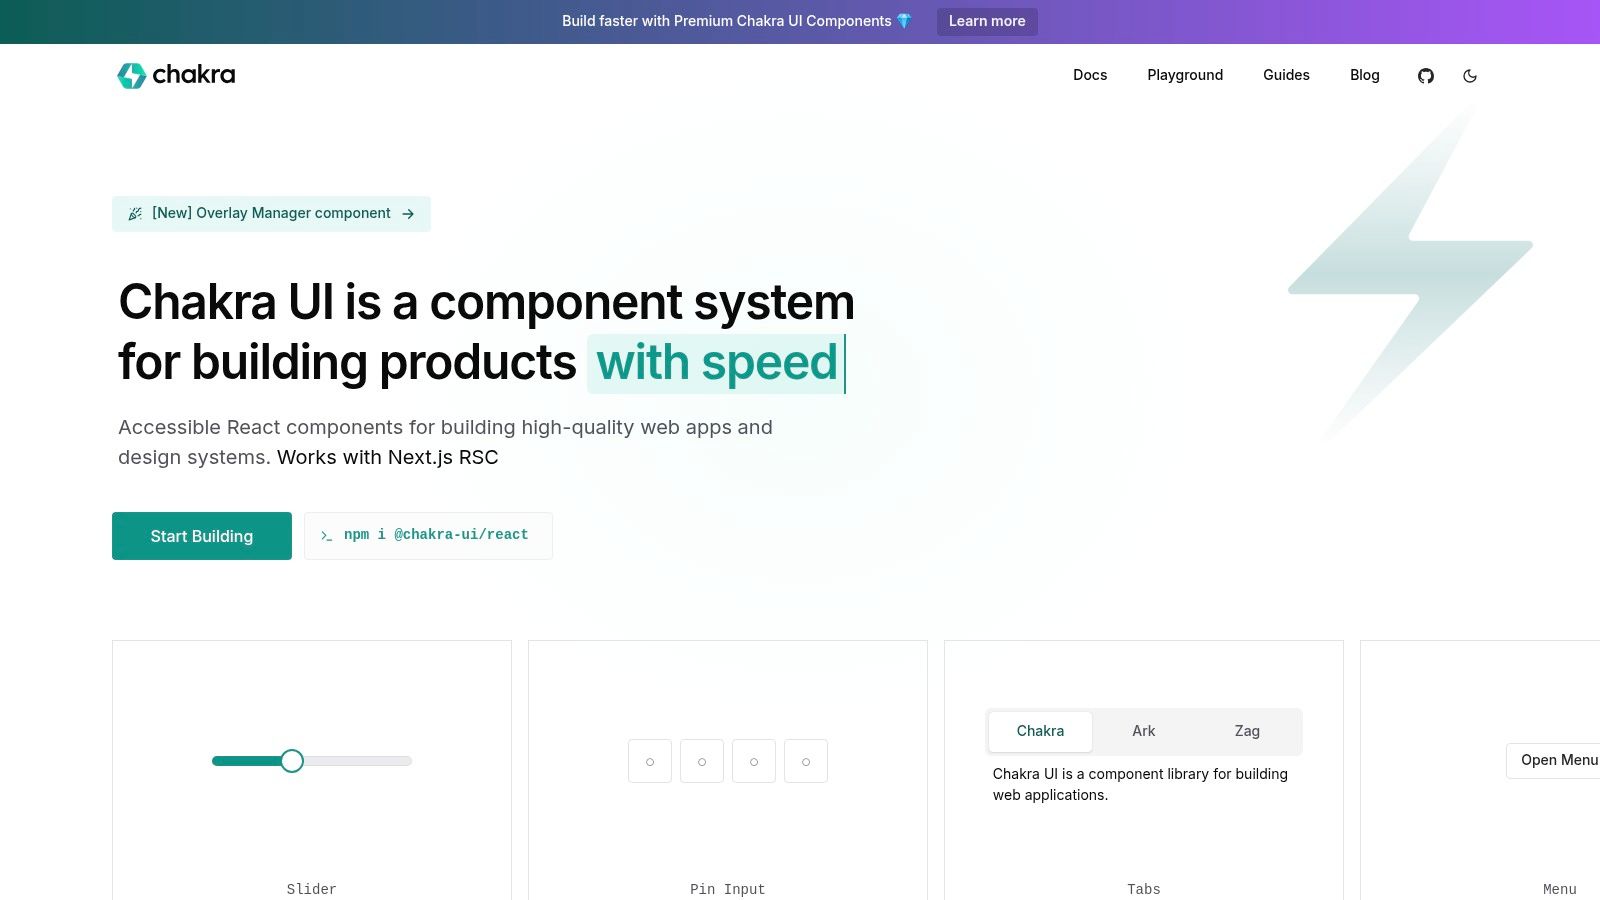Click the Chakra tab description paragraph
Image resolution: width=1600 pixels, height=900 pixels.
pyautogui.click(x=1140, y=785)
